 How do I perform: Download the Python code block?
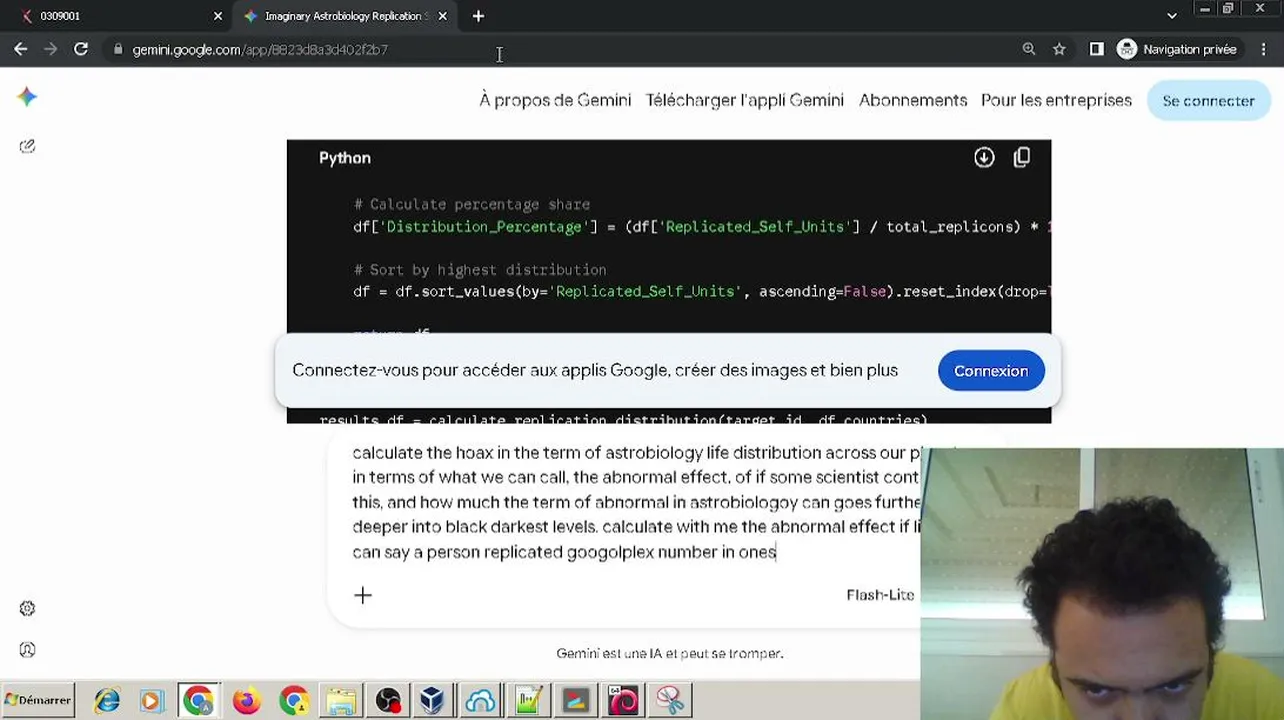pos(984,158)
